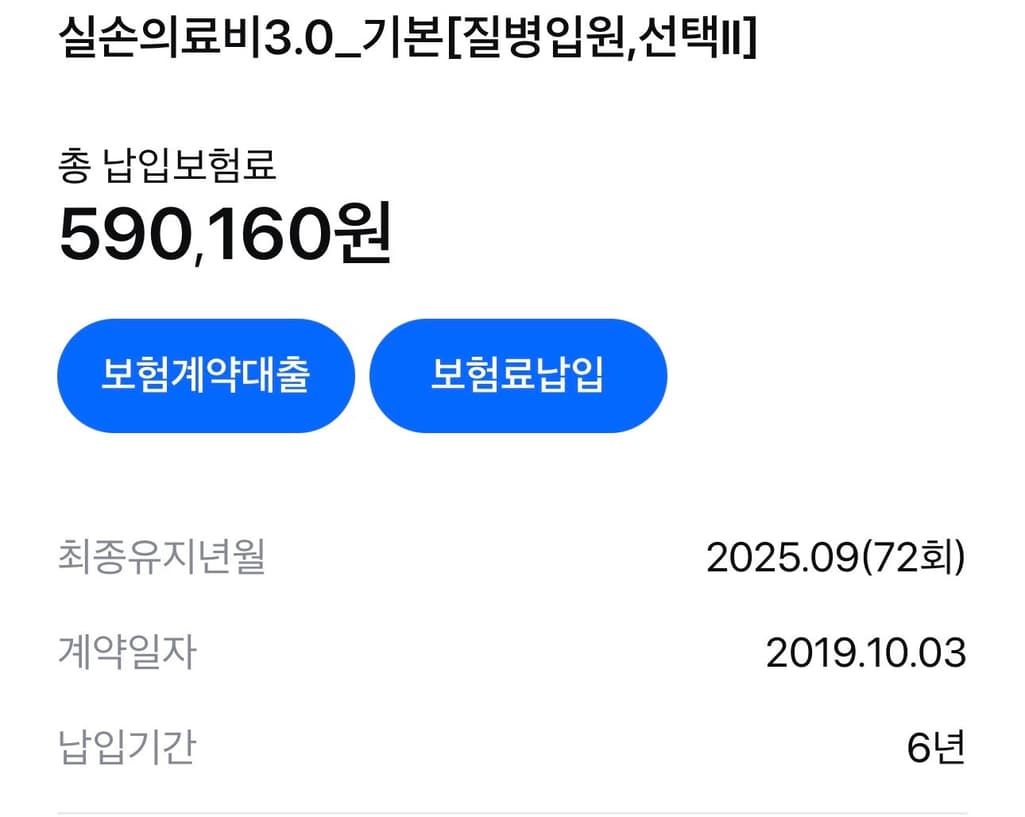Screen dimensions: 1025x817
Task: Click the divider line below 납입기간
Action: (x=512, y=812)
